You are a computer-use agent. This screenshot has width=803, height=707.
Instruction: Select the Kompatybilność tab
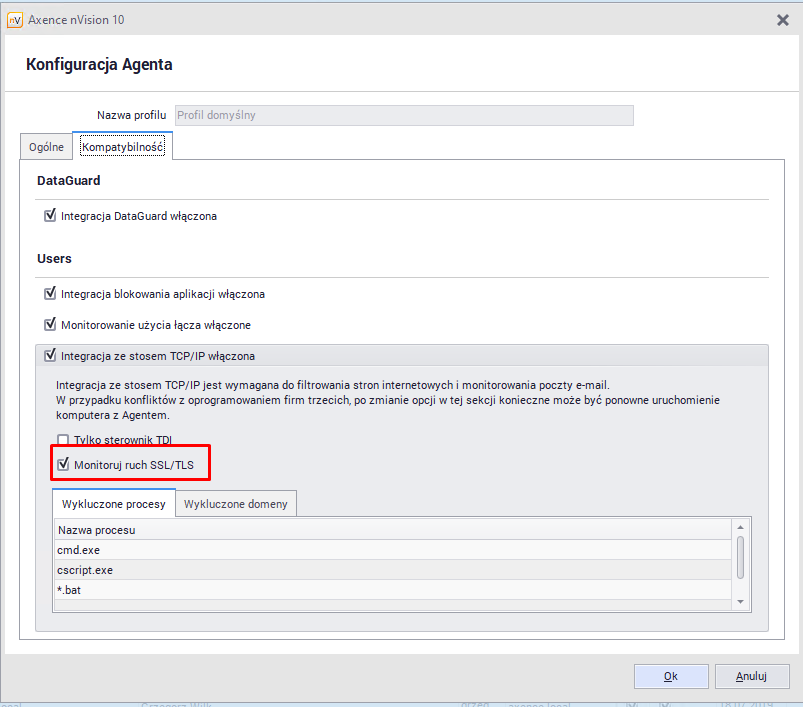tap(123, 147)
